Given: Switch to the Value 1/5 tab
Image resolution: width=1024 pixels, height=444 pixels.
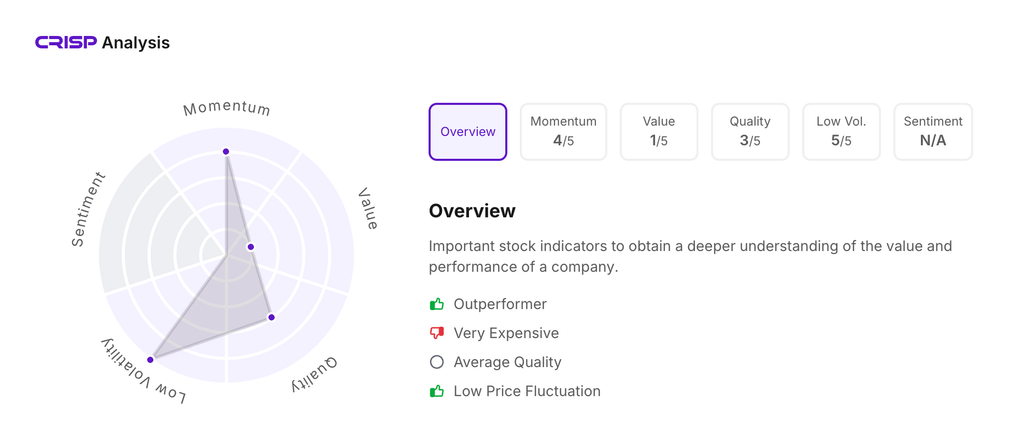Looking at the screenshot, I should coord(658,132).
